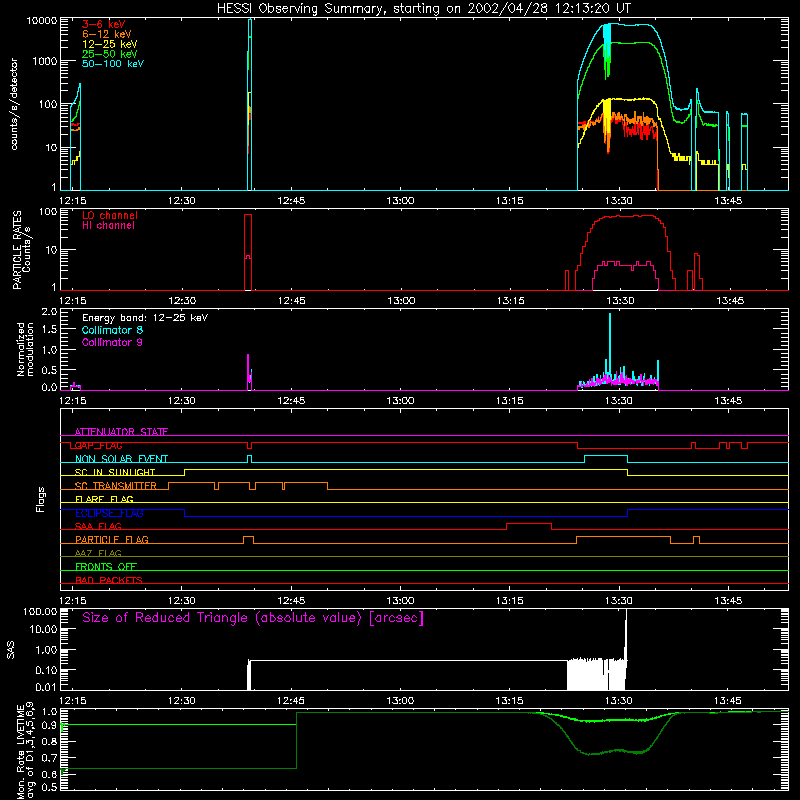Select the 12-25 keV legend label
This screenshot has width=800, height=800.
110,44
